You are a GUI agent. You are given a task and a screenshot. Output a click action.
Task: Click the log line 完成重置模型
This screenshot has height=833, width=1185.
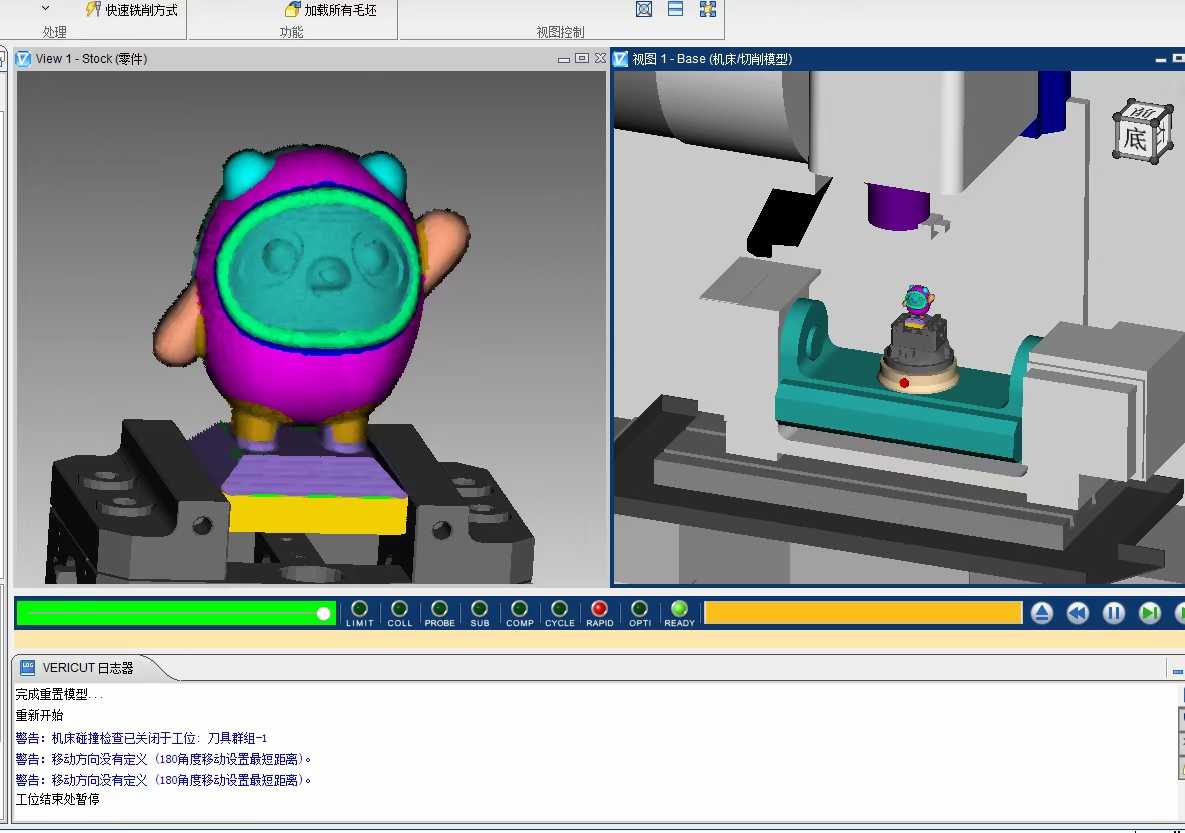tap(59, 694)
